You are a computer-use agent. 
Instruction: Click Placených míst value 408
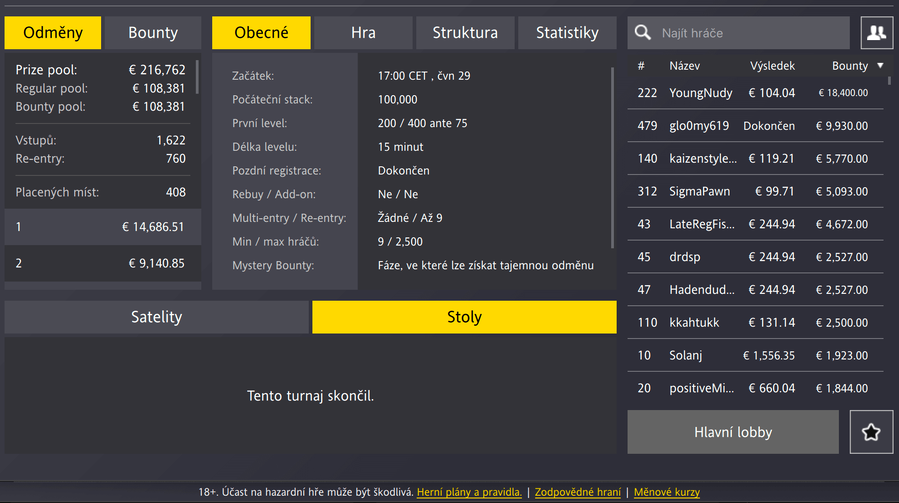(175, 192)
